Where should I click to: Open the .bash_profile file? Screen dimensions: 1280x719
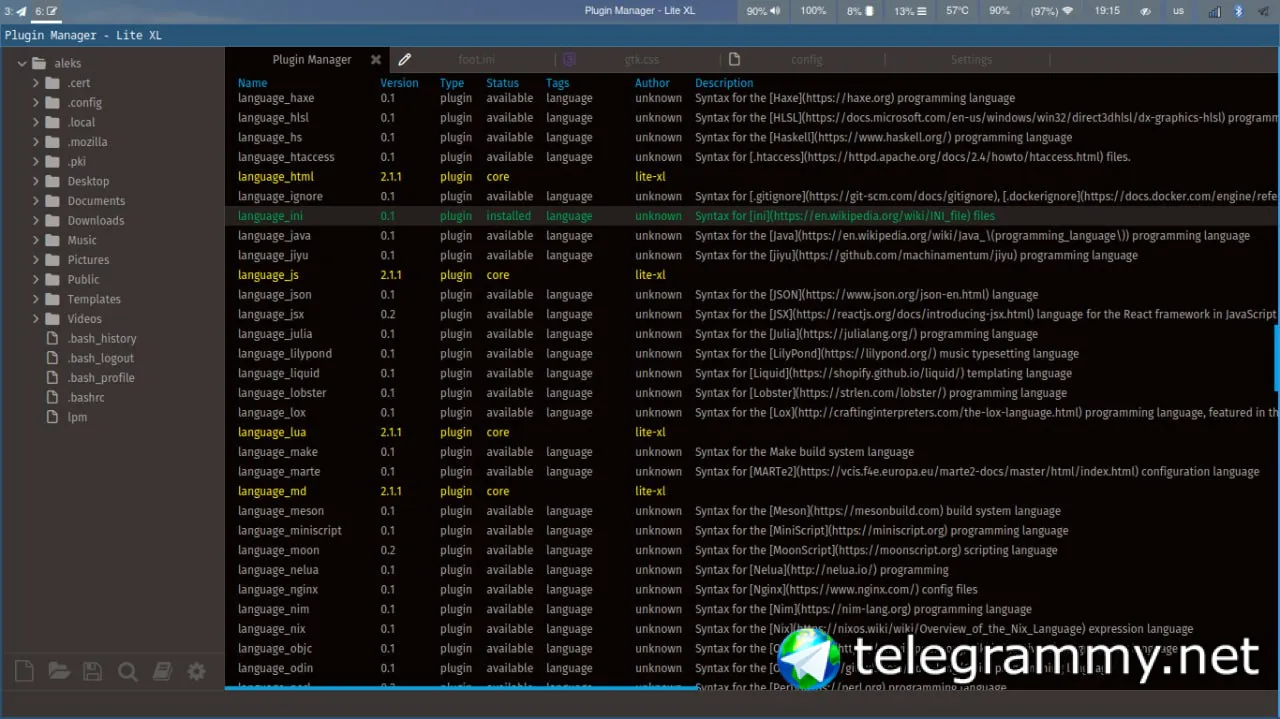pyautogui.click(x=101, y=378)
